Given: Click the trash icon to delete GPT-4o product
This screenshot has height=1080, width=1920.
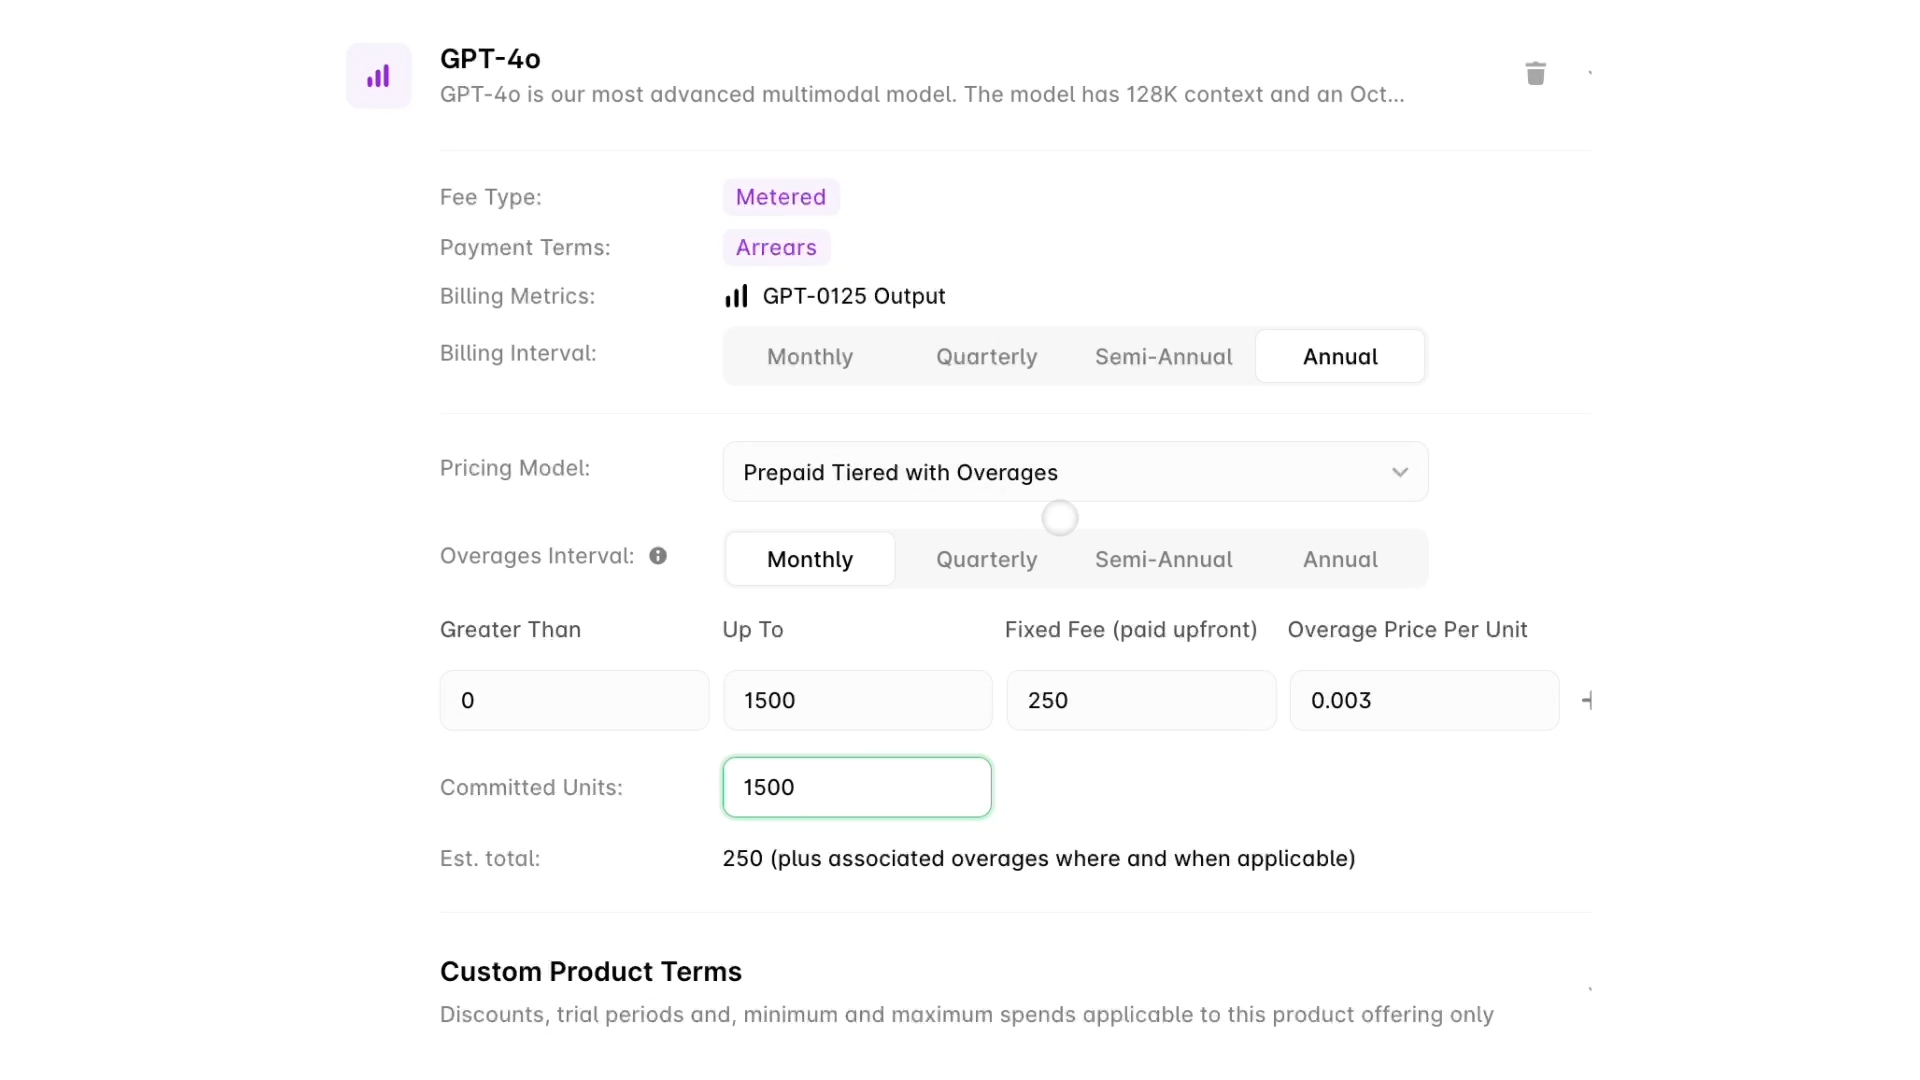Looking at the screenshot, I should [1536, 73].
